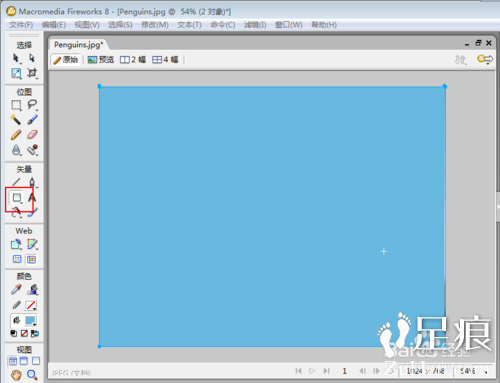The image size is (500, 383).
Task: Open the fill color swatch picker
Action: click(x=31, y=321)
